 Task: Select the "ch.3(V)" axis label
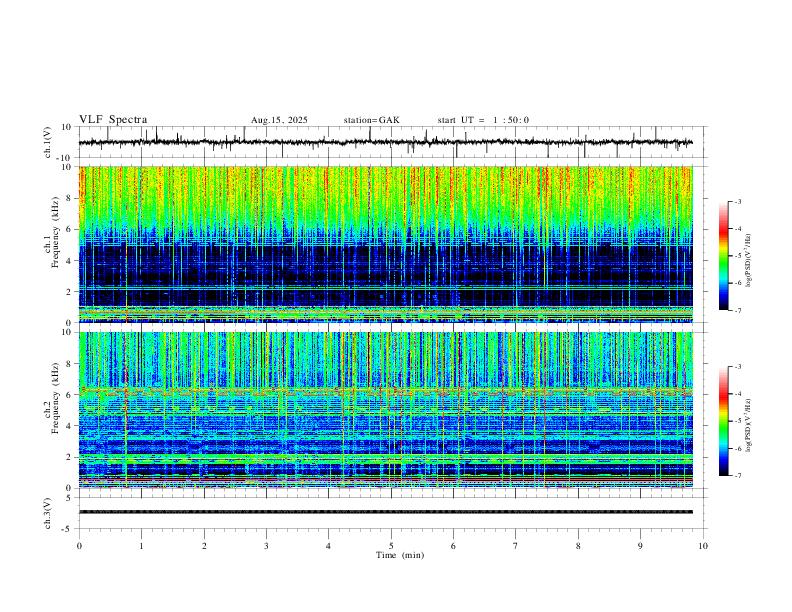tap(48, 513)
